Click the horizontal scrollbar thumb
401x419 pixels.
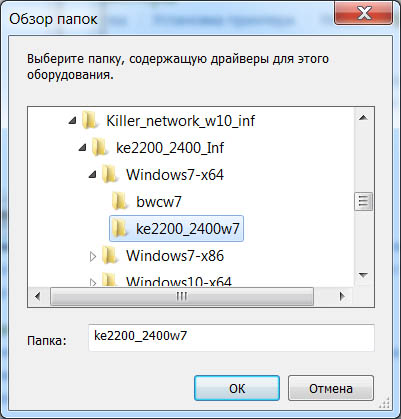click(182, 296)
